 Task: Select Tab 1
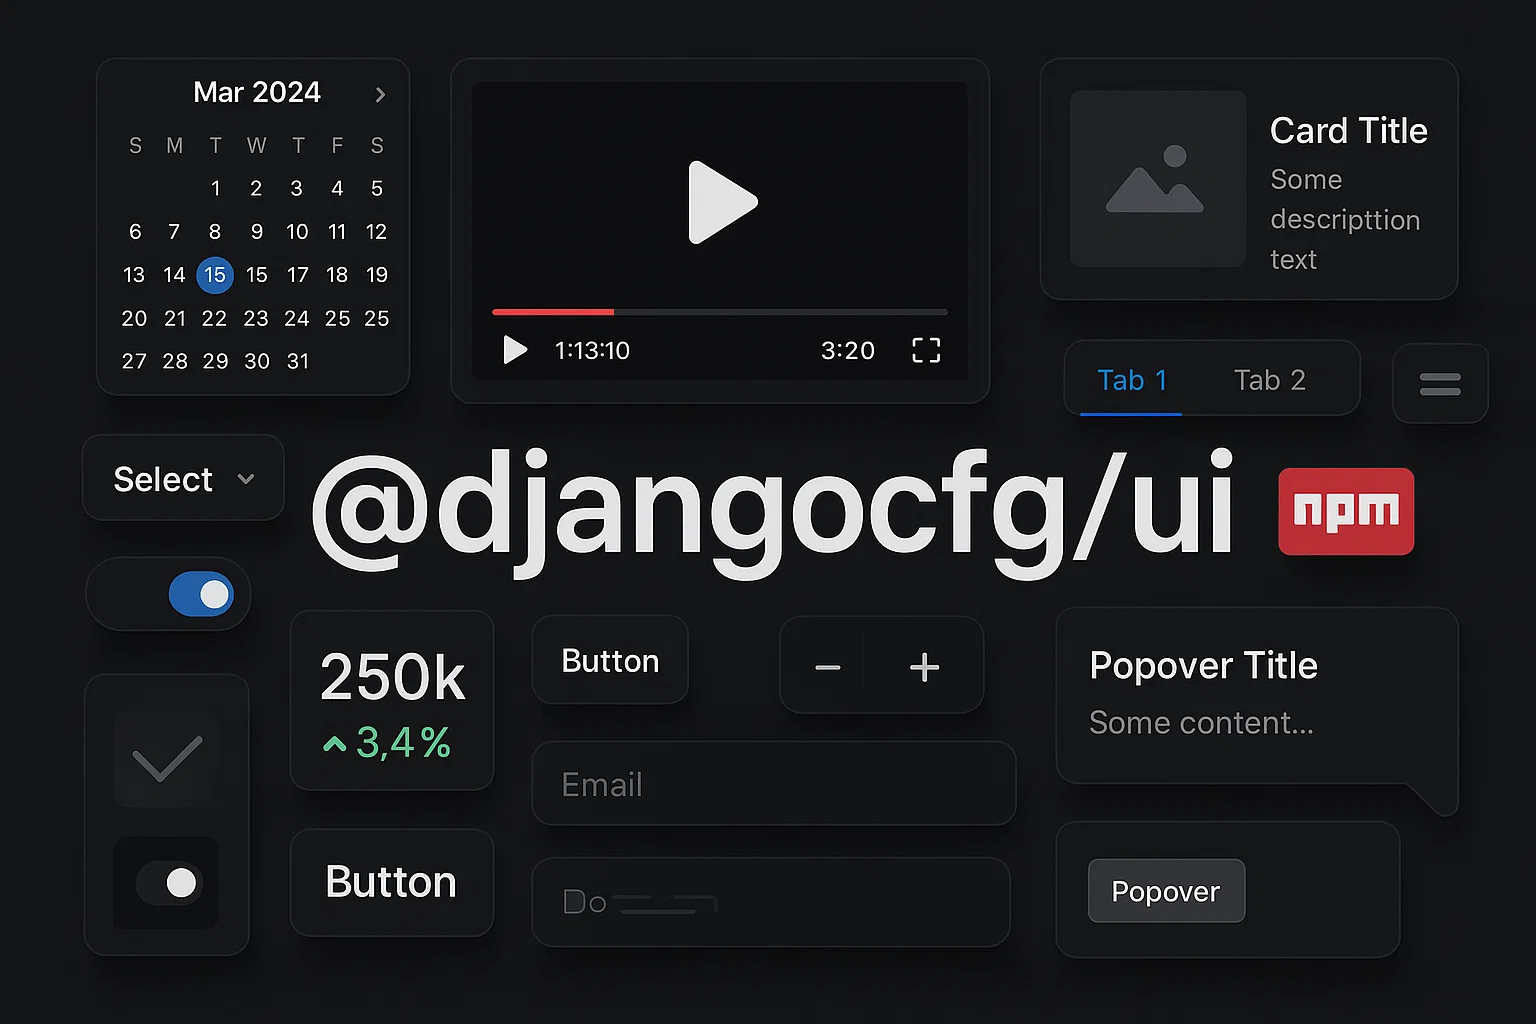(1132, 381)
